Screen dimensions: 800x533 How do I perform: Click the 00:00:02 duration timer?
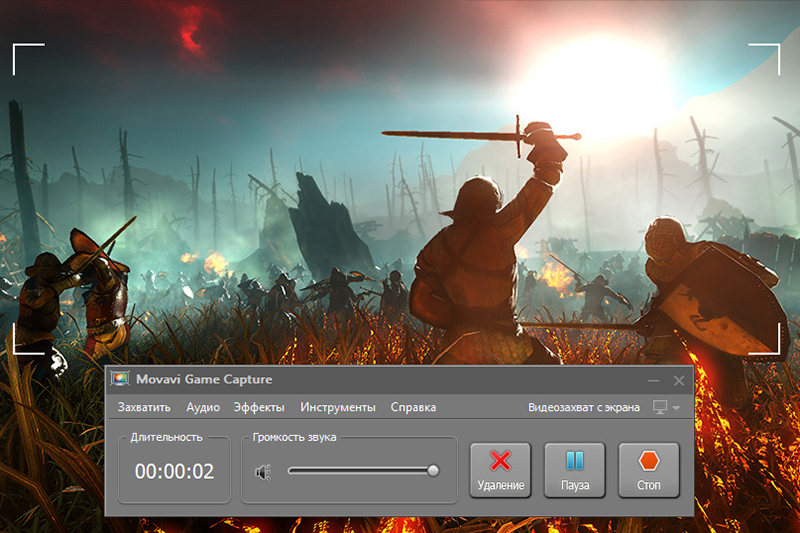tap(174, 471)
